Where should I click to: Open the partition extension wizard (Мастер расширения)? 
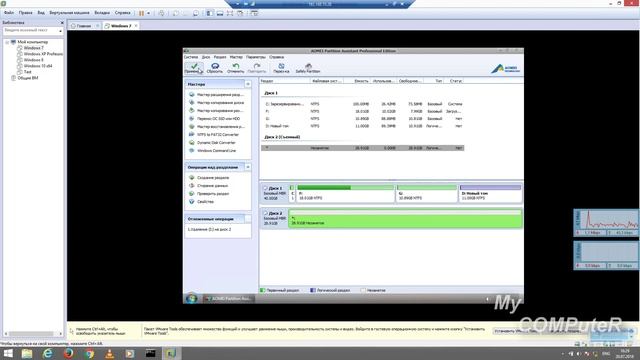(216, 95)
